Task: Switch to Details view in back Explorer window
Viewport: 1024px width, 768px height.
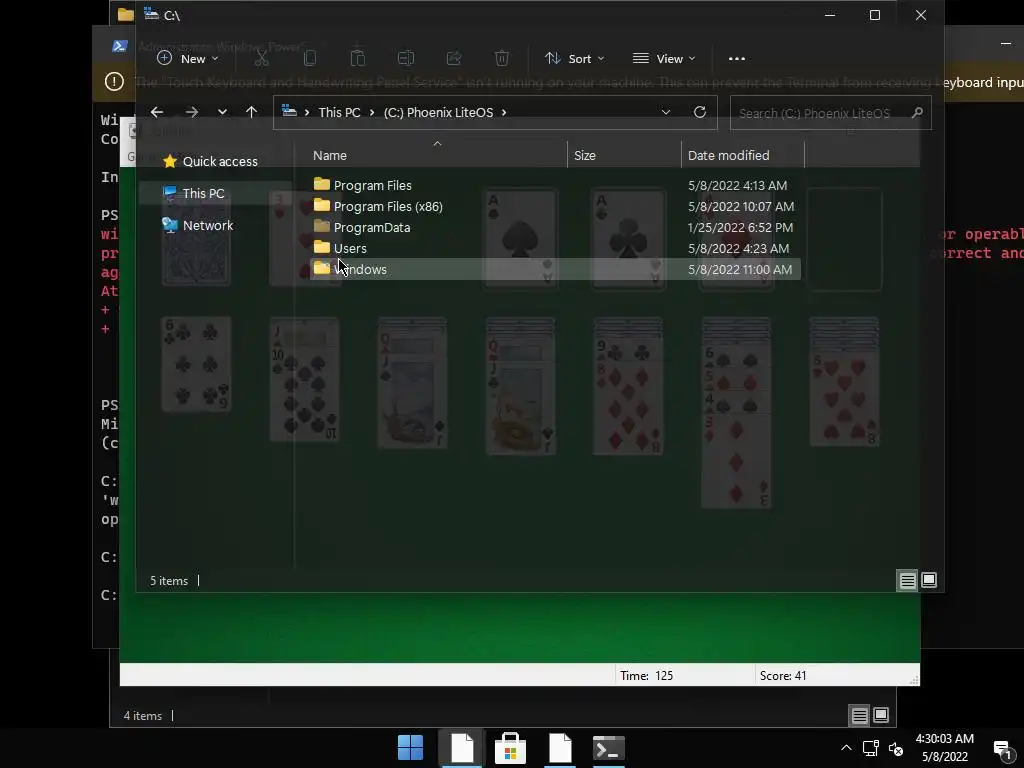Action: tap(859, 716)
